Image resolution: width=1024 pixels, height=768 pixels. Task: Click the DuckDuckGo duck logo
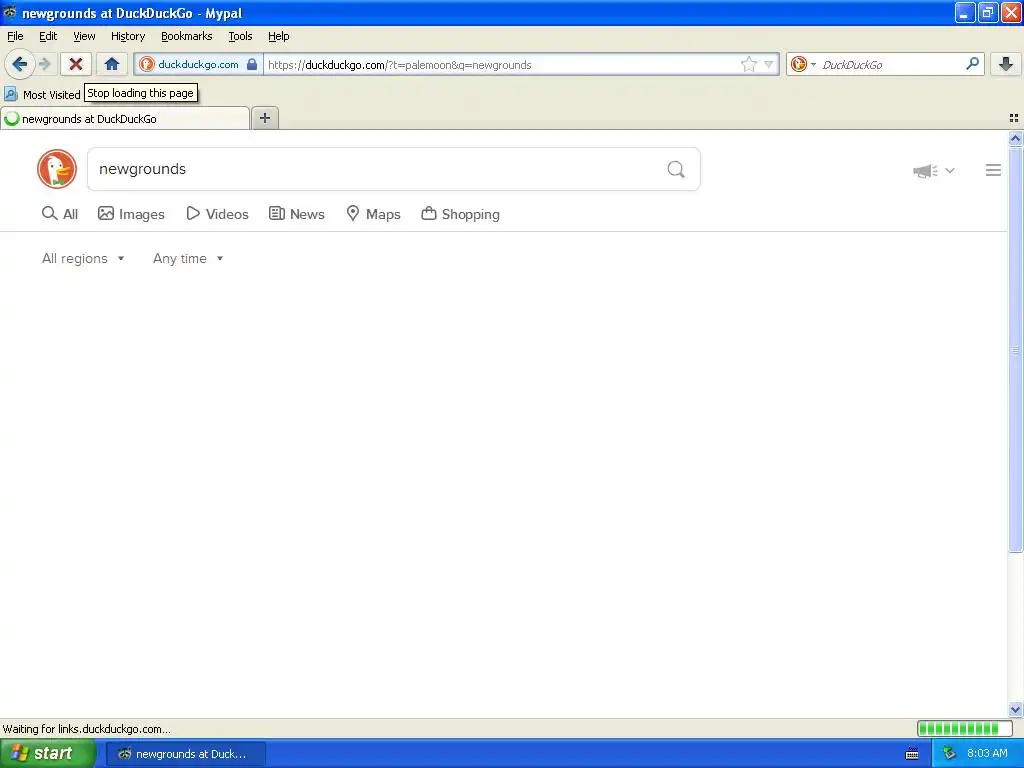[x=57, y=169]
